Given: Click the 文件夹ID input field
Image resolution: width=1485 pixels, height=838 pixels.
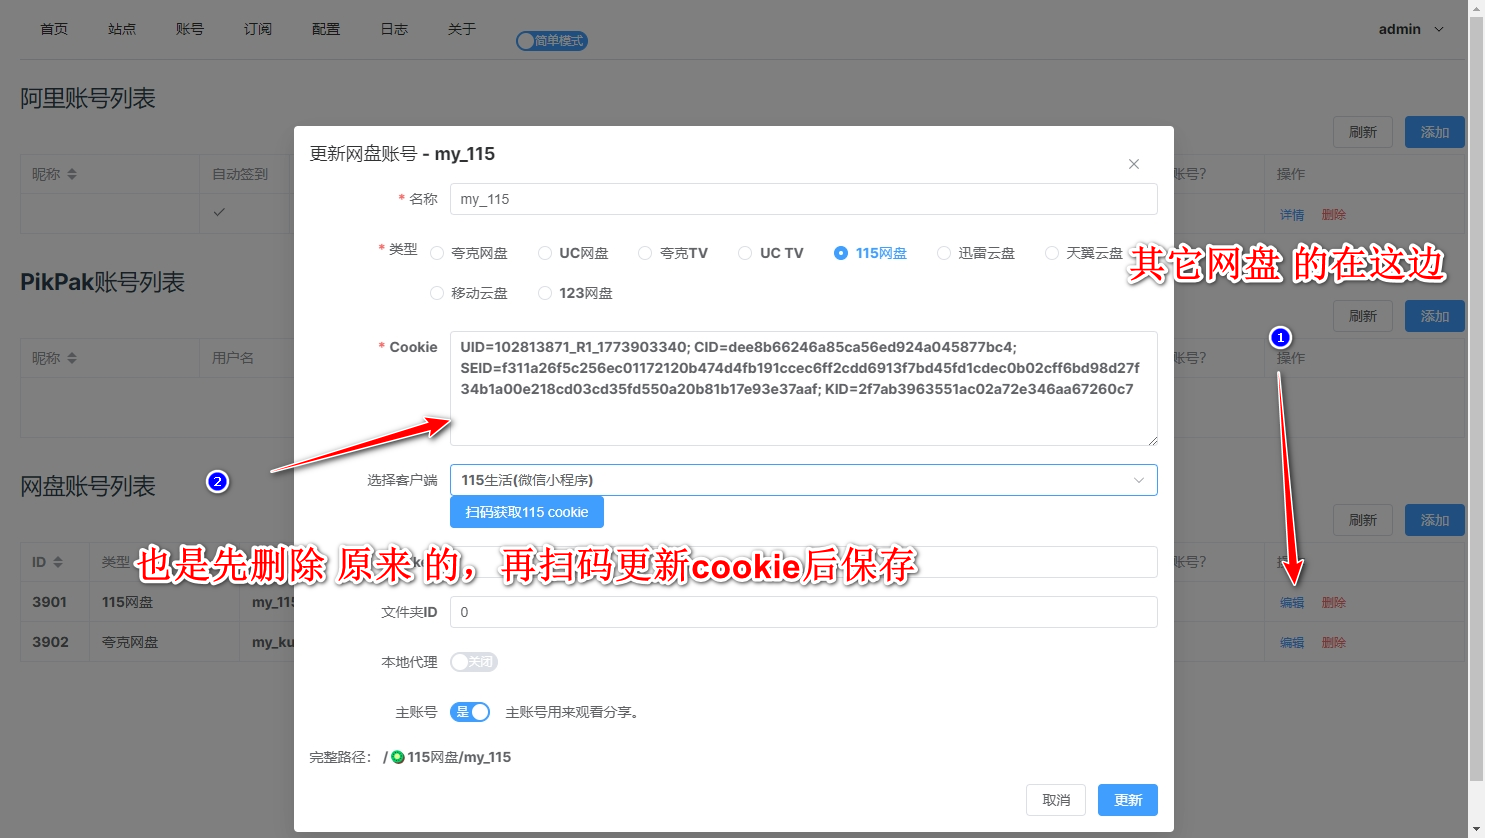Looking at the screenshot, I should pyautogui.click(x=803, y=612).
